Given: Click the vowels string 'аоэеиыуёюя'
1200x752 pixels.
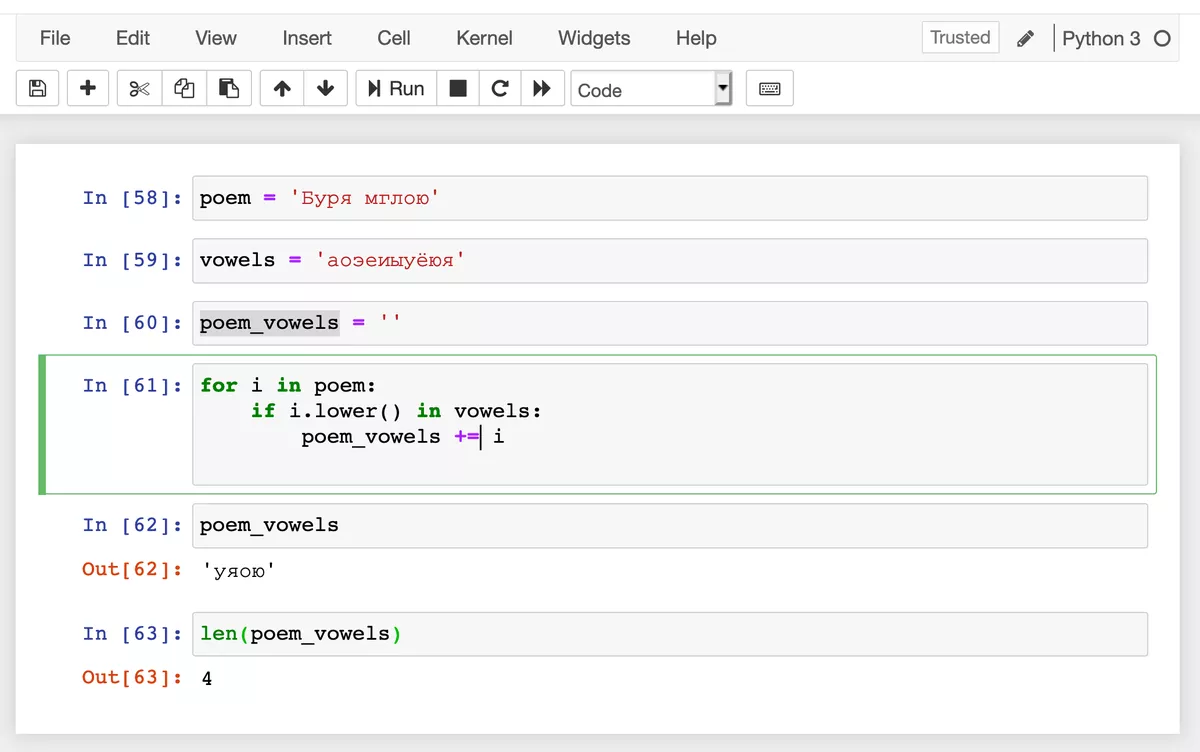Looking at the screenshot, I should coord(390,260).
